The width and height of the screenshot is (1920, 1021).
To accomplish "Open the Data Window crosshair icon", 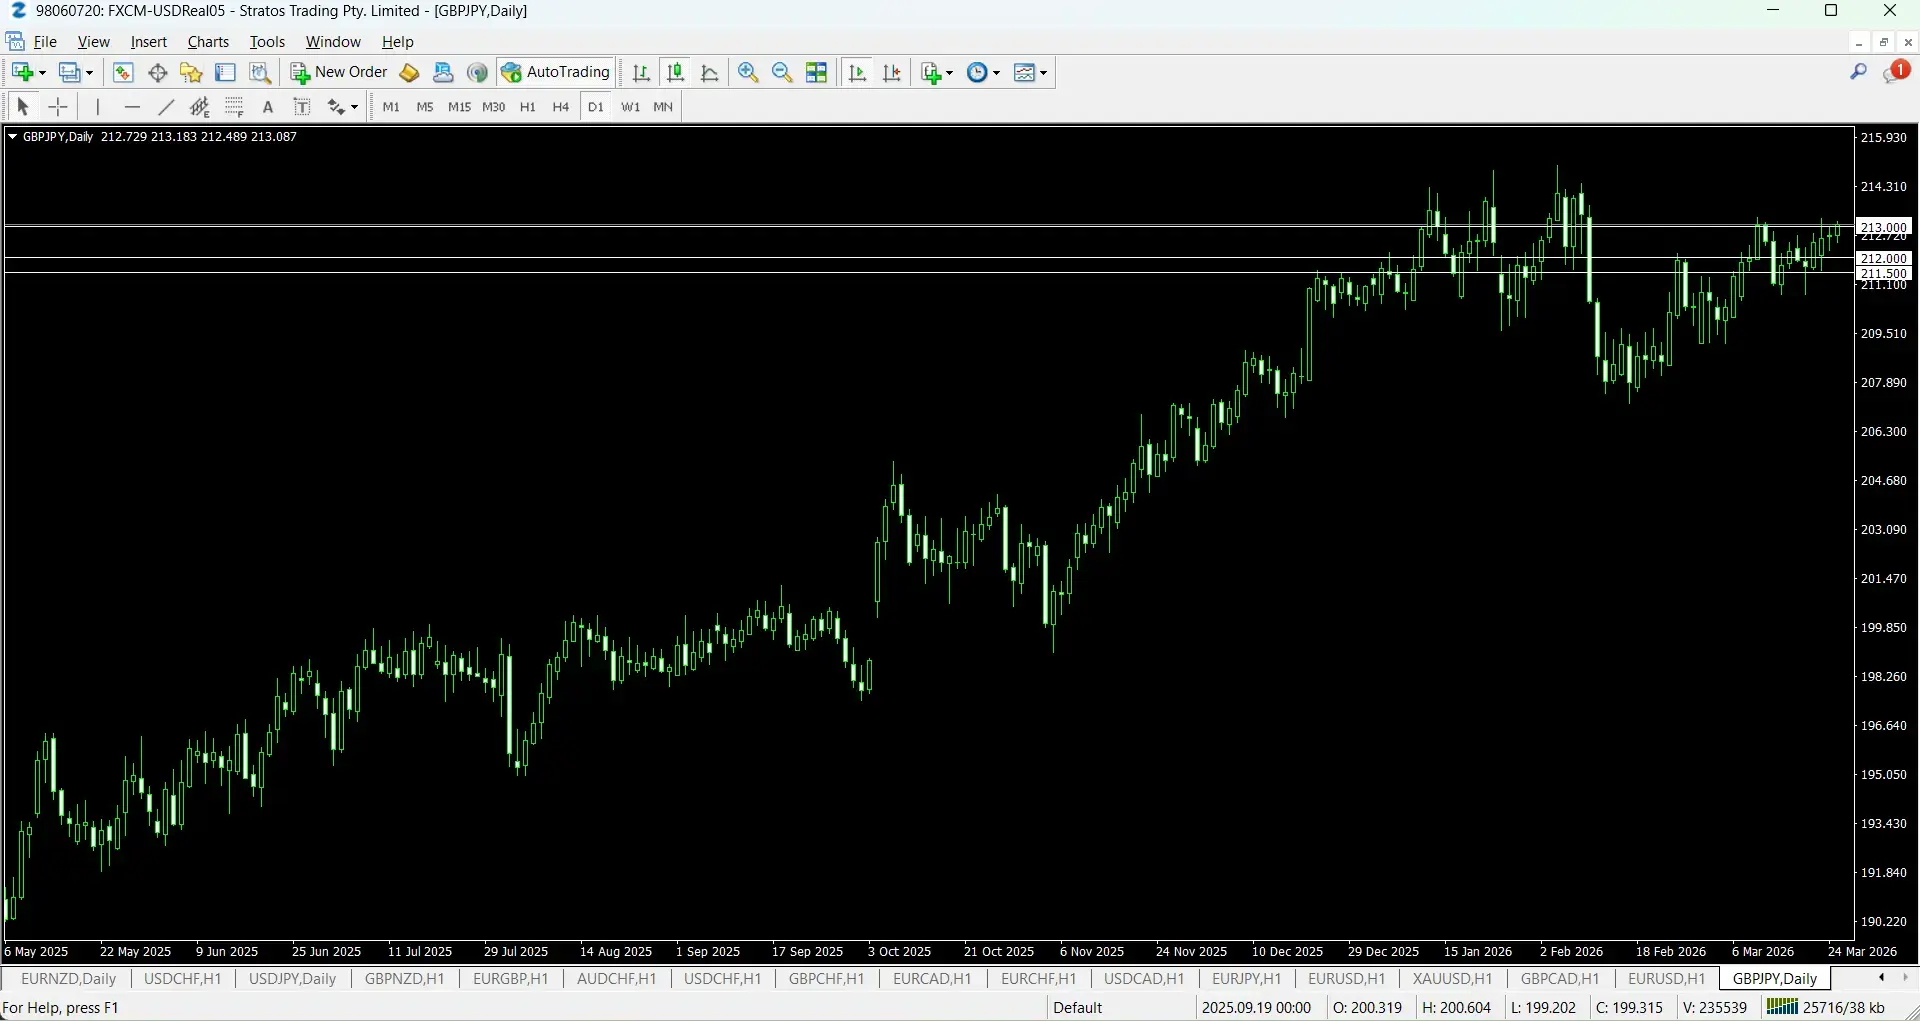I will [157, 72].
